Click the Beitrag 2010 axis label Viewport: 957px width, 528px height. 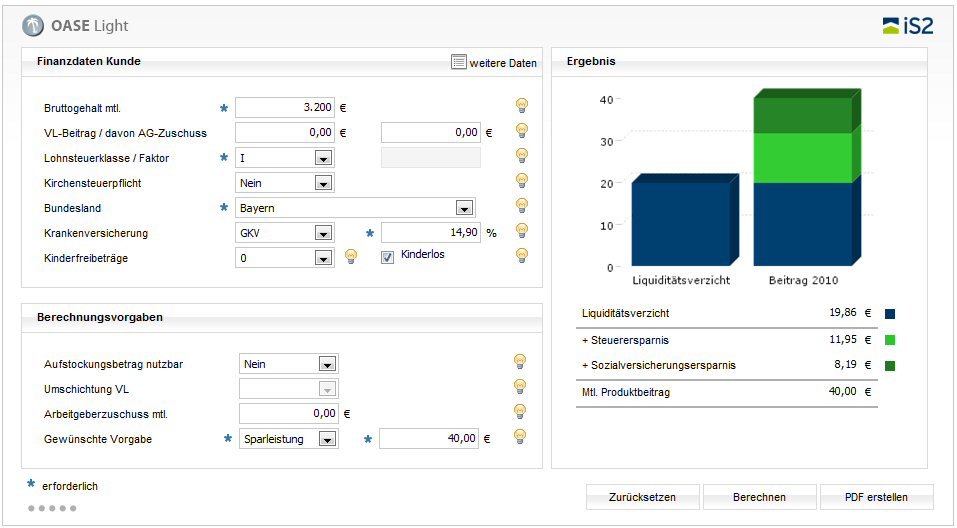(x=803, y=280)
